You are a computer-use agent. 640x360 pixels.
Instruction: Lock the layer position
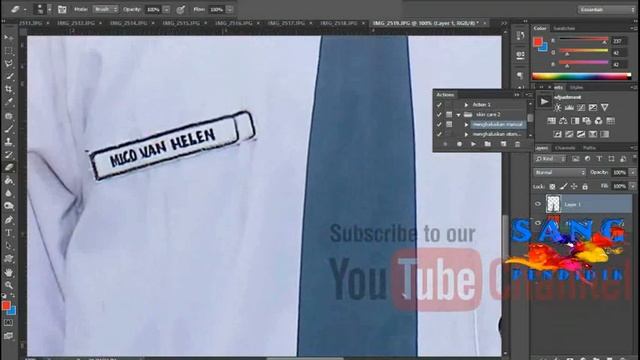(574, 187)
